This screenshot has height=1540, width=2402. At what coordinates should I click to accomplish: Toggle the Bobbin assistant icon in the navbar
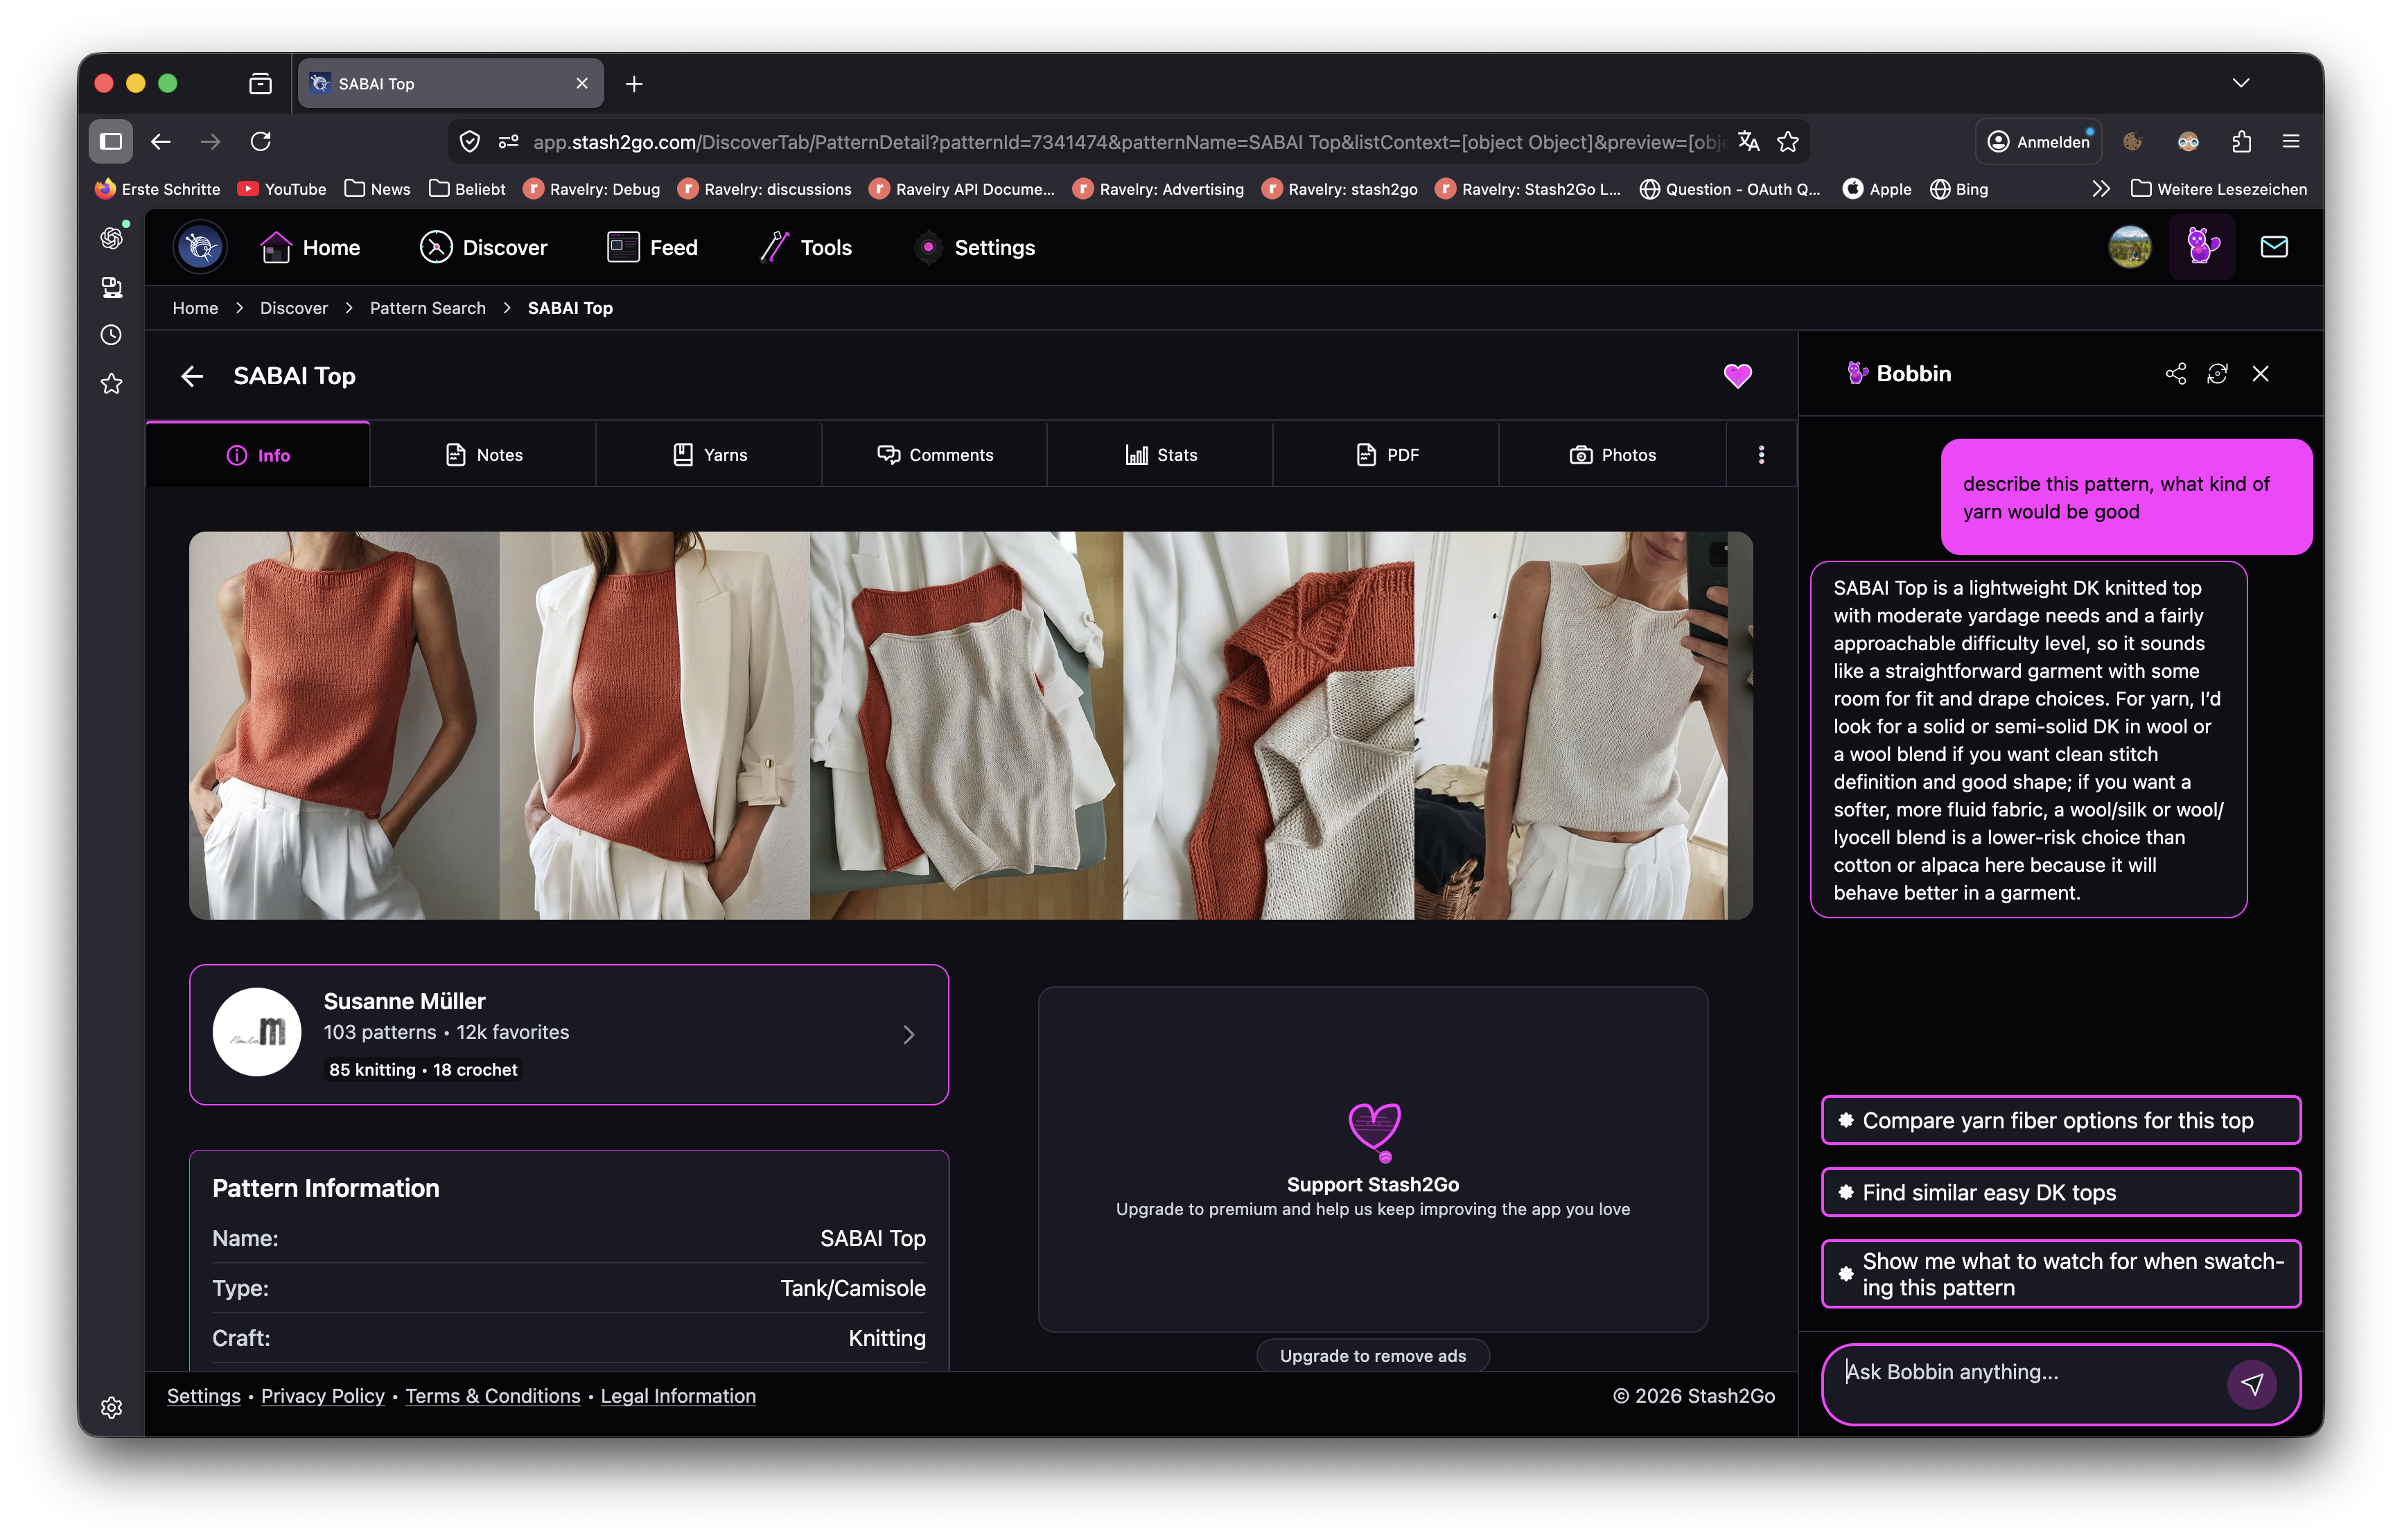pos(2201,247)
